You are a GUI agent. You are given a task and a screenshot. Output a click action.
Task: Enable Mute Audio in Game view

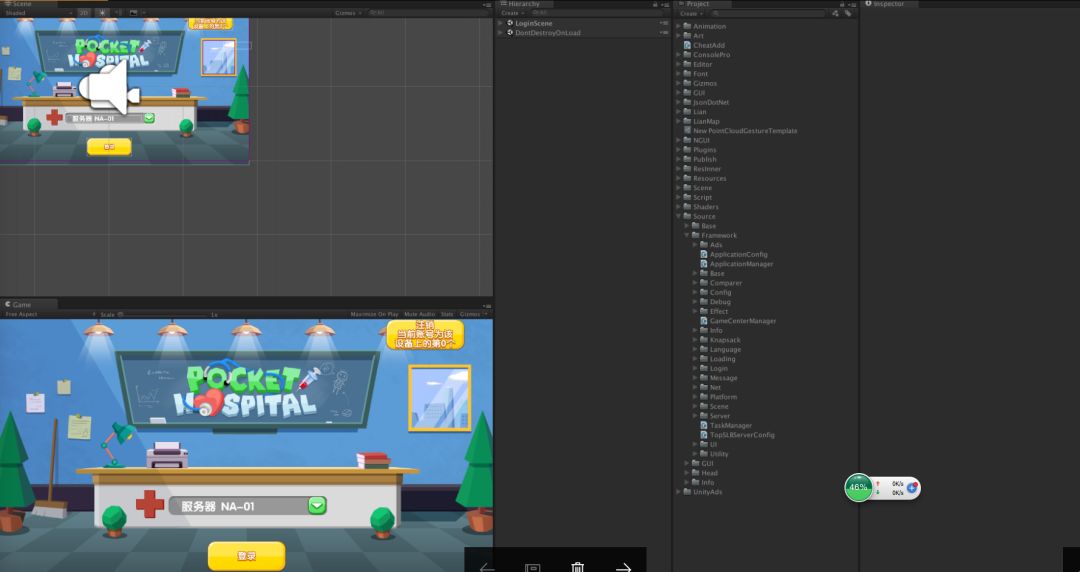coord(421,314)
